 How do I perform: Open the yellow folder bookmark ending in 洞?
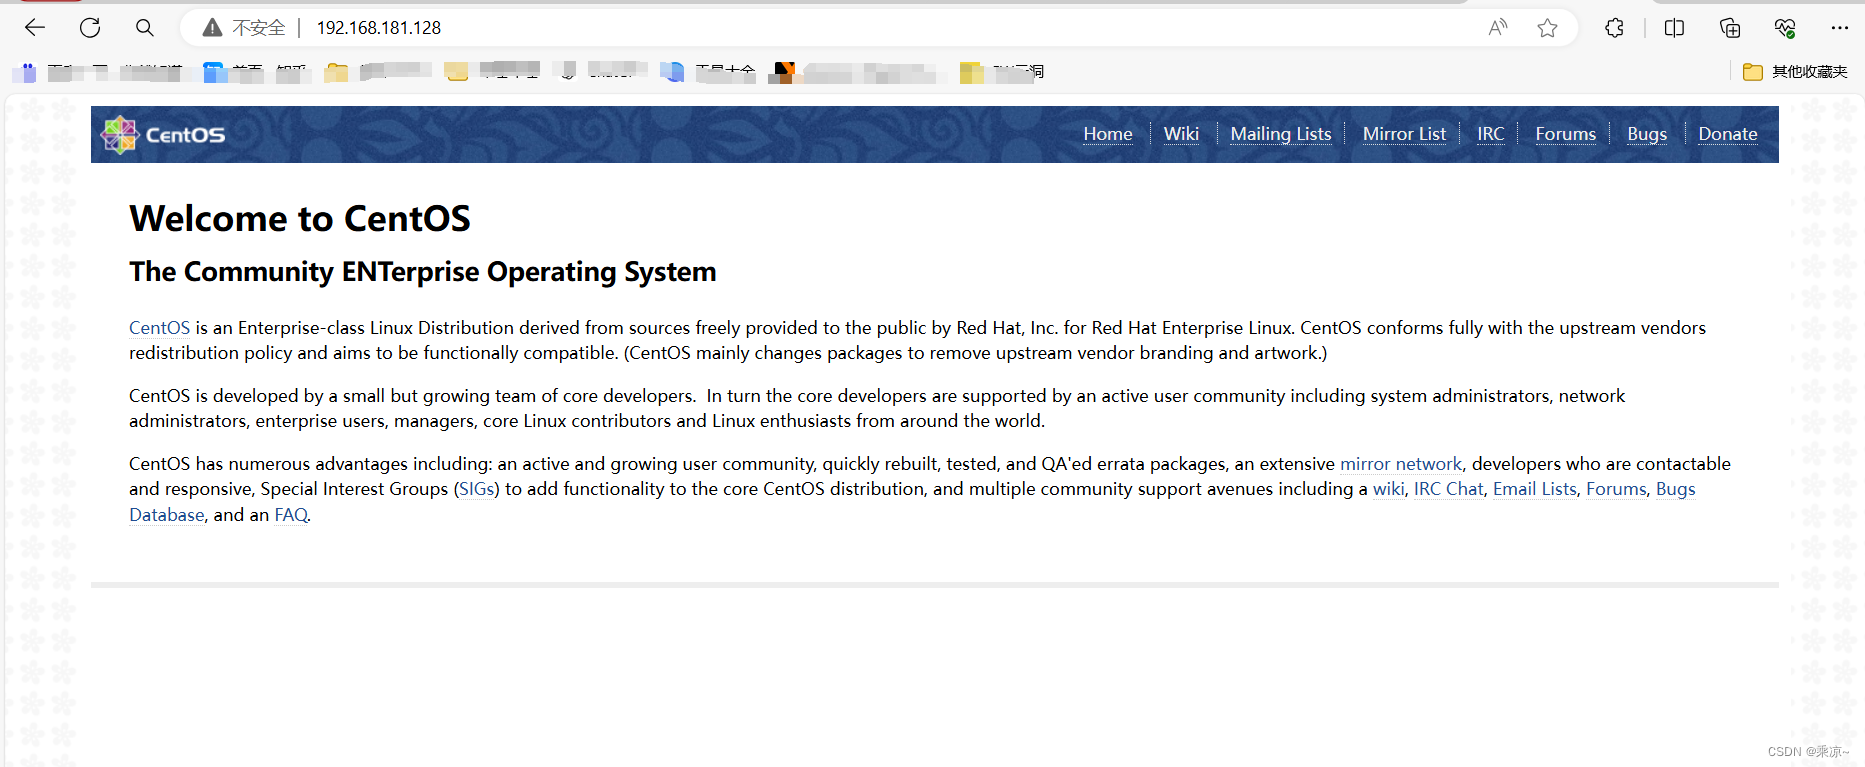pyautogui.click(x=1002, y=72)
